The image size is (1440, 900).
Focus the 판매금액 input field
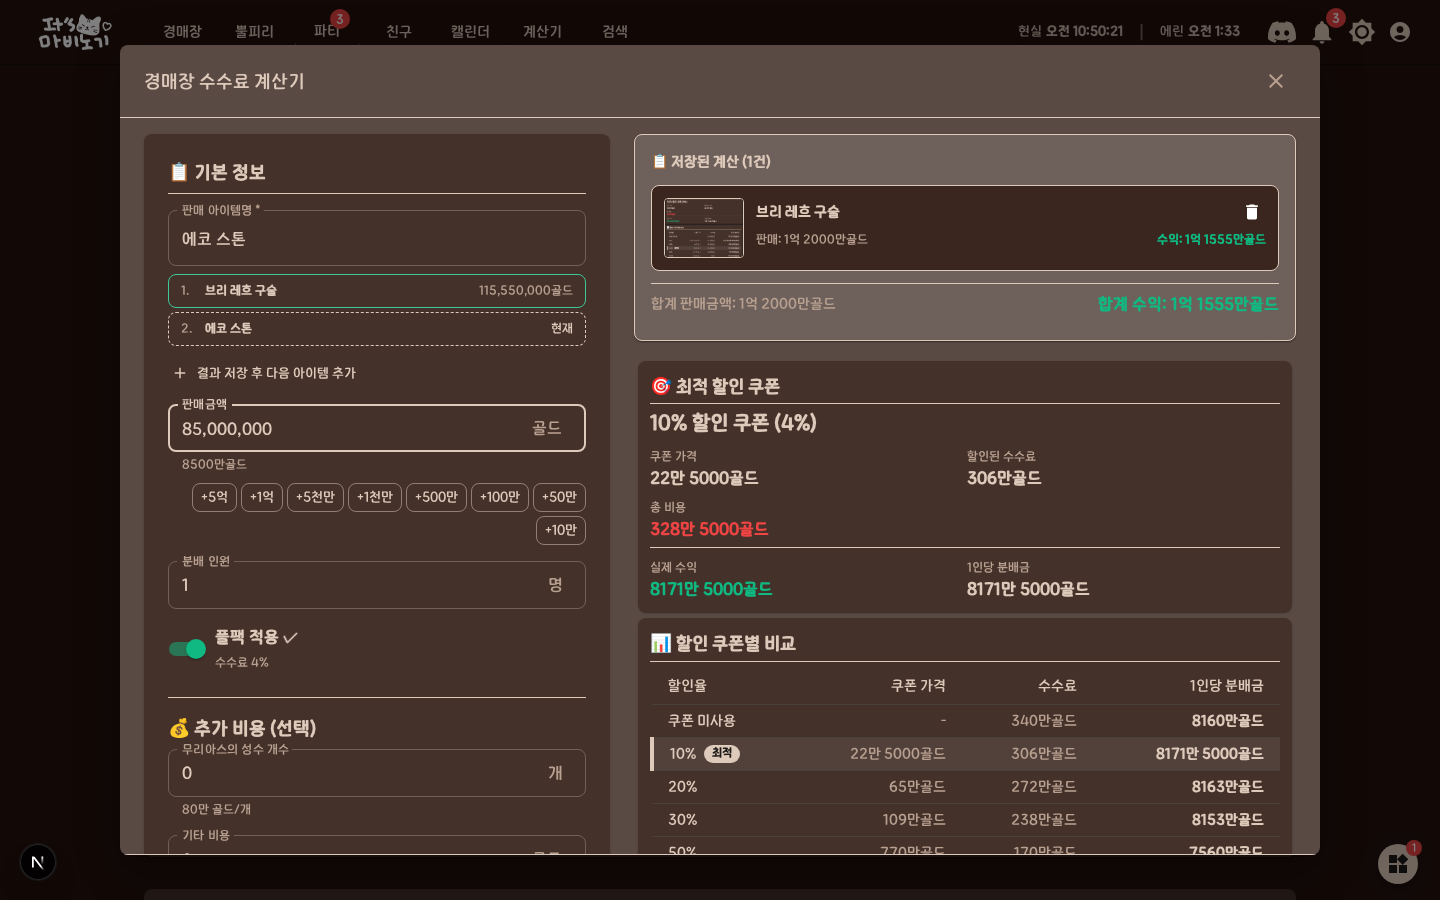coord(377,428)
